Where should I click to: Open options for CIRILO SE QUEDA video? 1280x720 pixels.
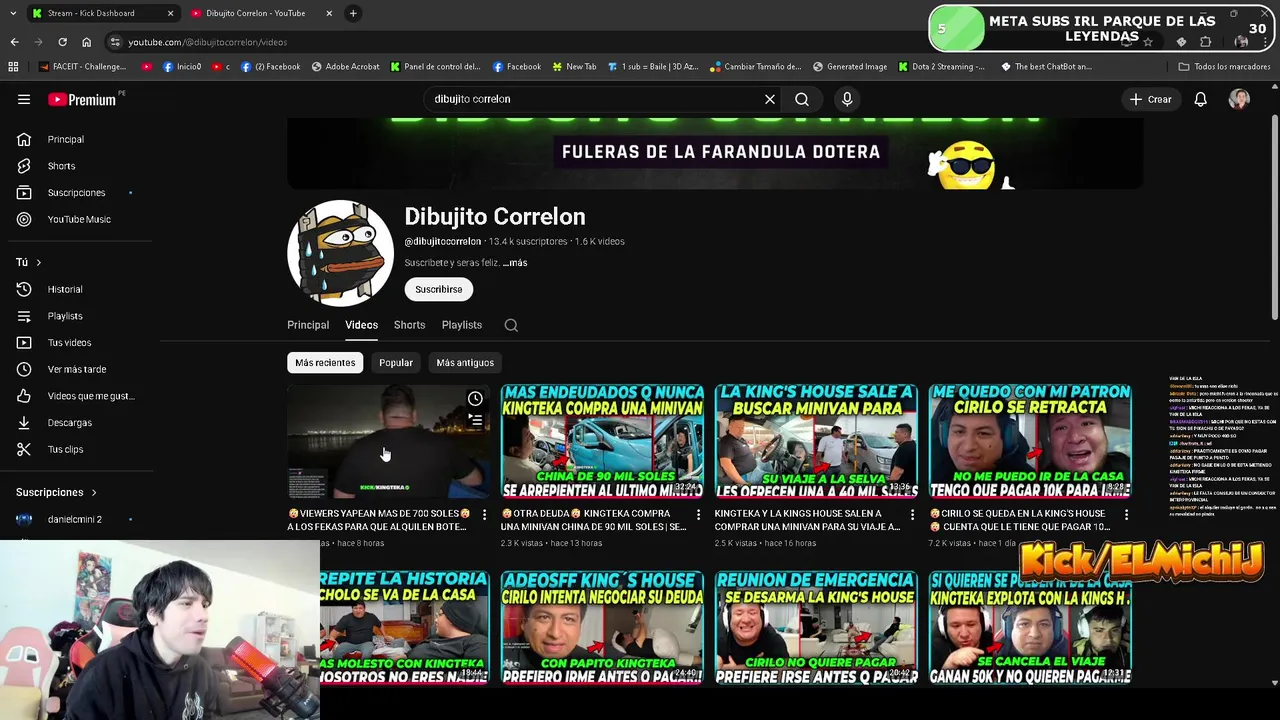[x=1126, y=514]
